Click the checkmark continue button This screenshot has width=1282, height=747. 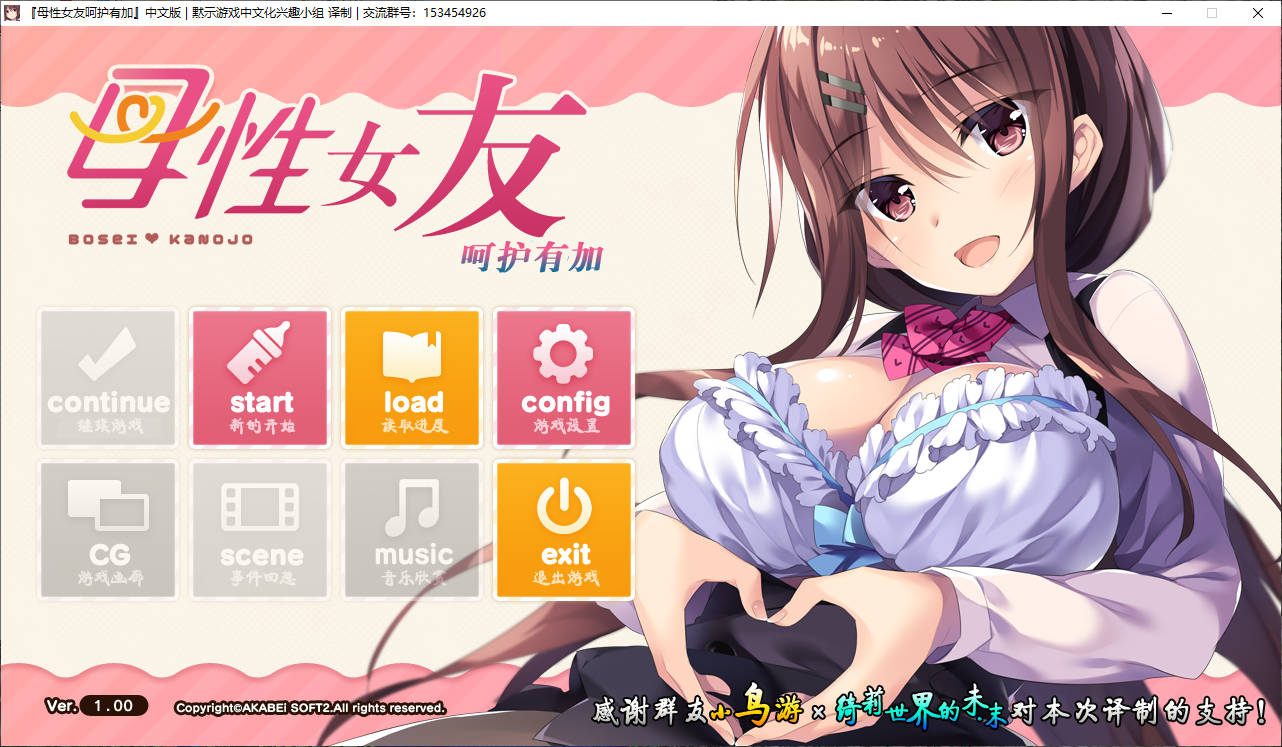tap(108, 378)
